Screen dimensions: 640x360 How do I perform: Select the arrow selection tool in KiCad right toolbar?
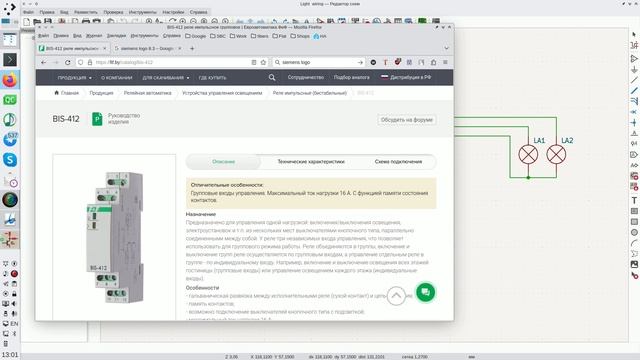click(x=634, y=34)
